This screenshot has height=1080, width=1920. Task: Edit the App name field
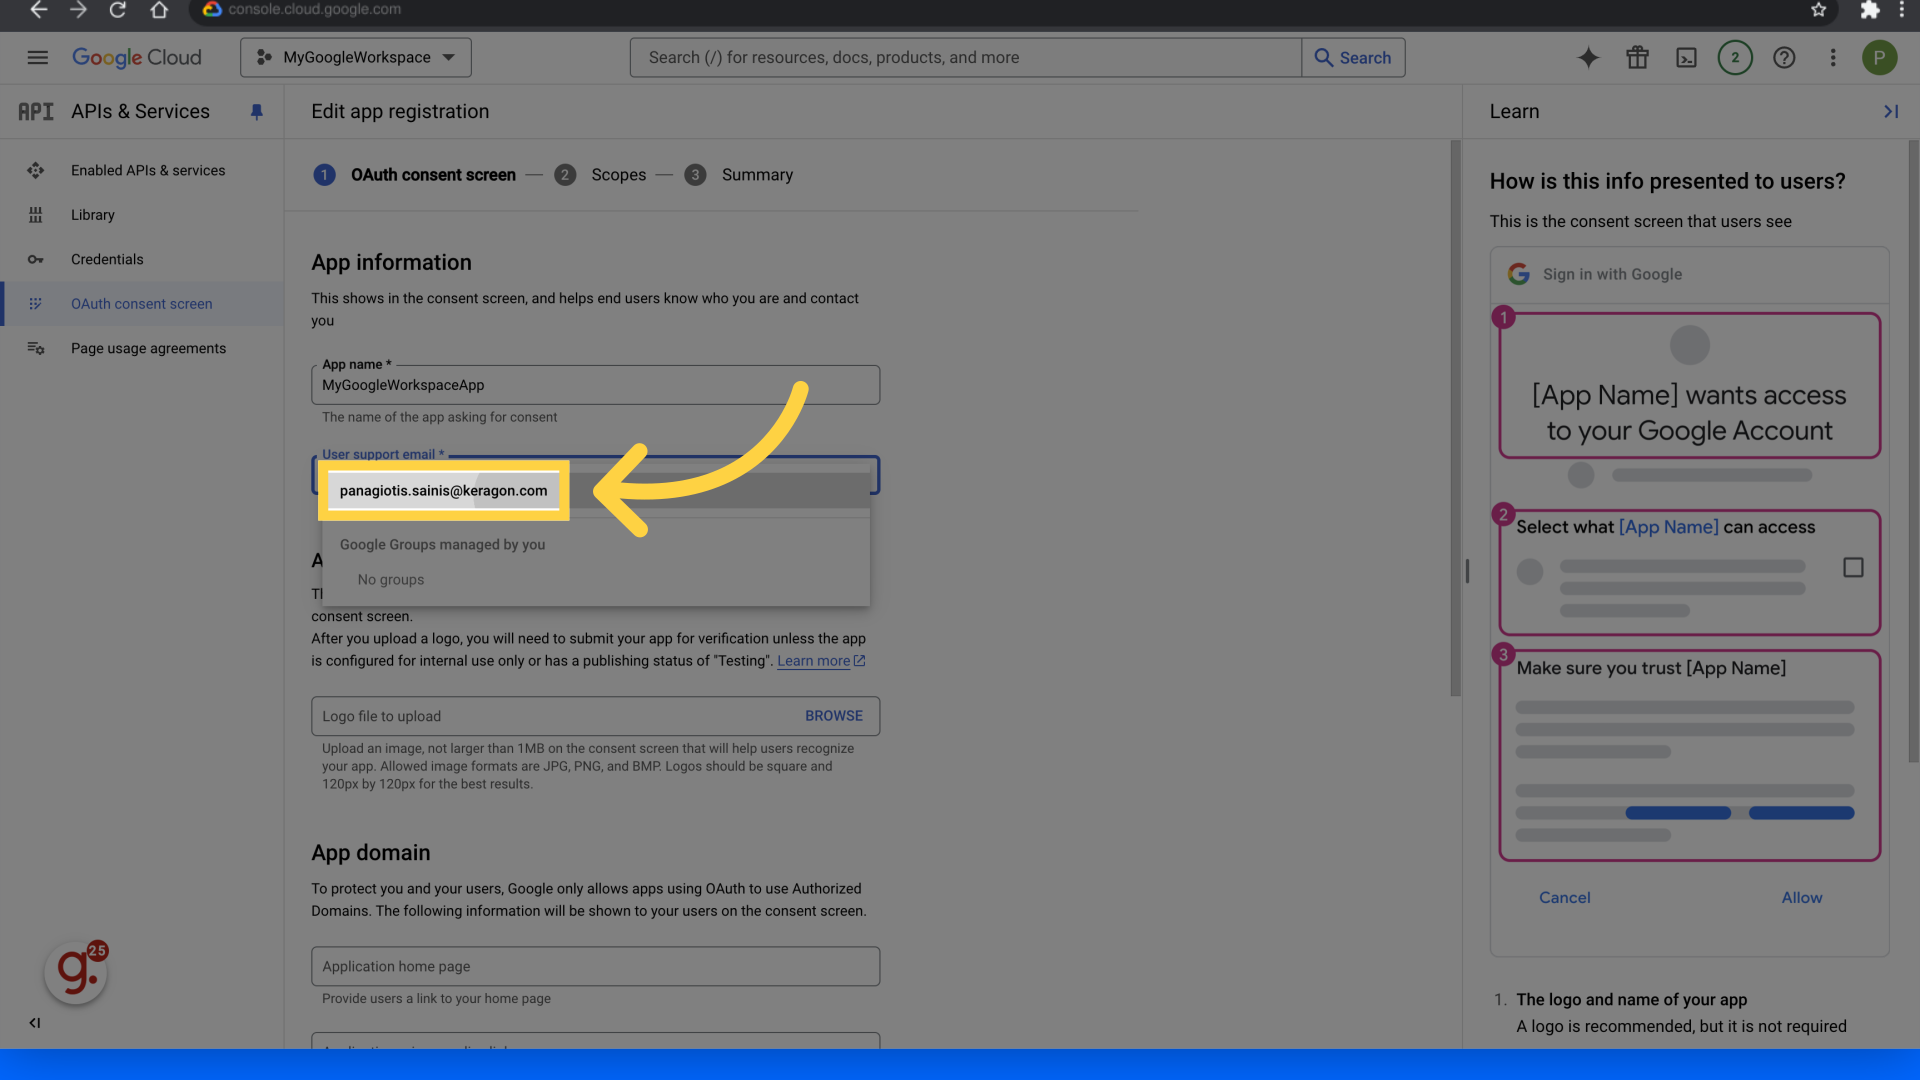(595, 384)
